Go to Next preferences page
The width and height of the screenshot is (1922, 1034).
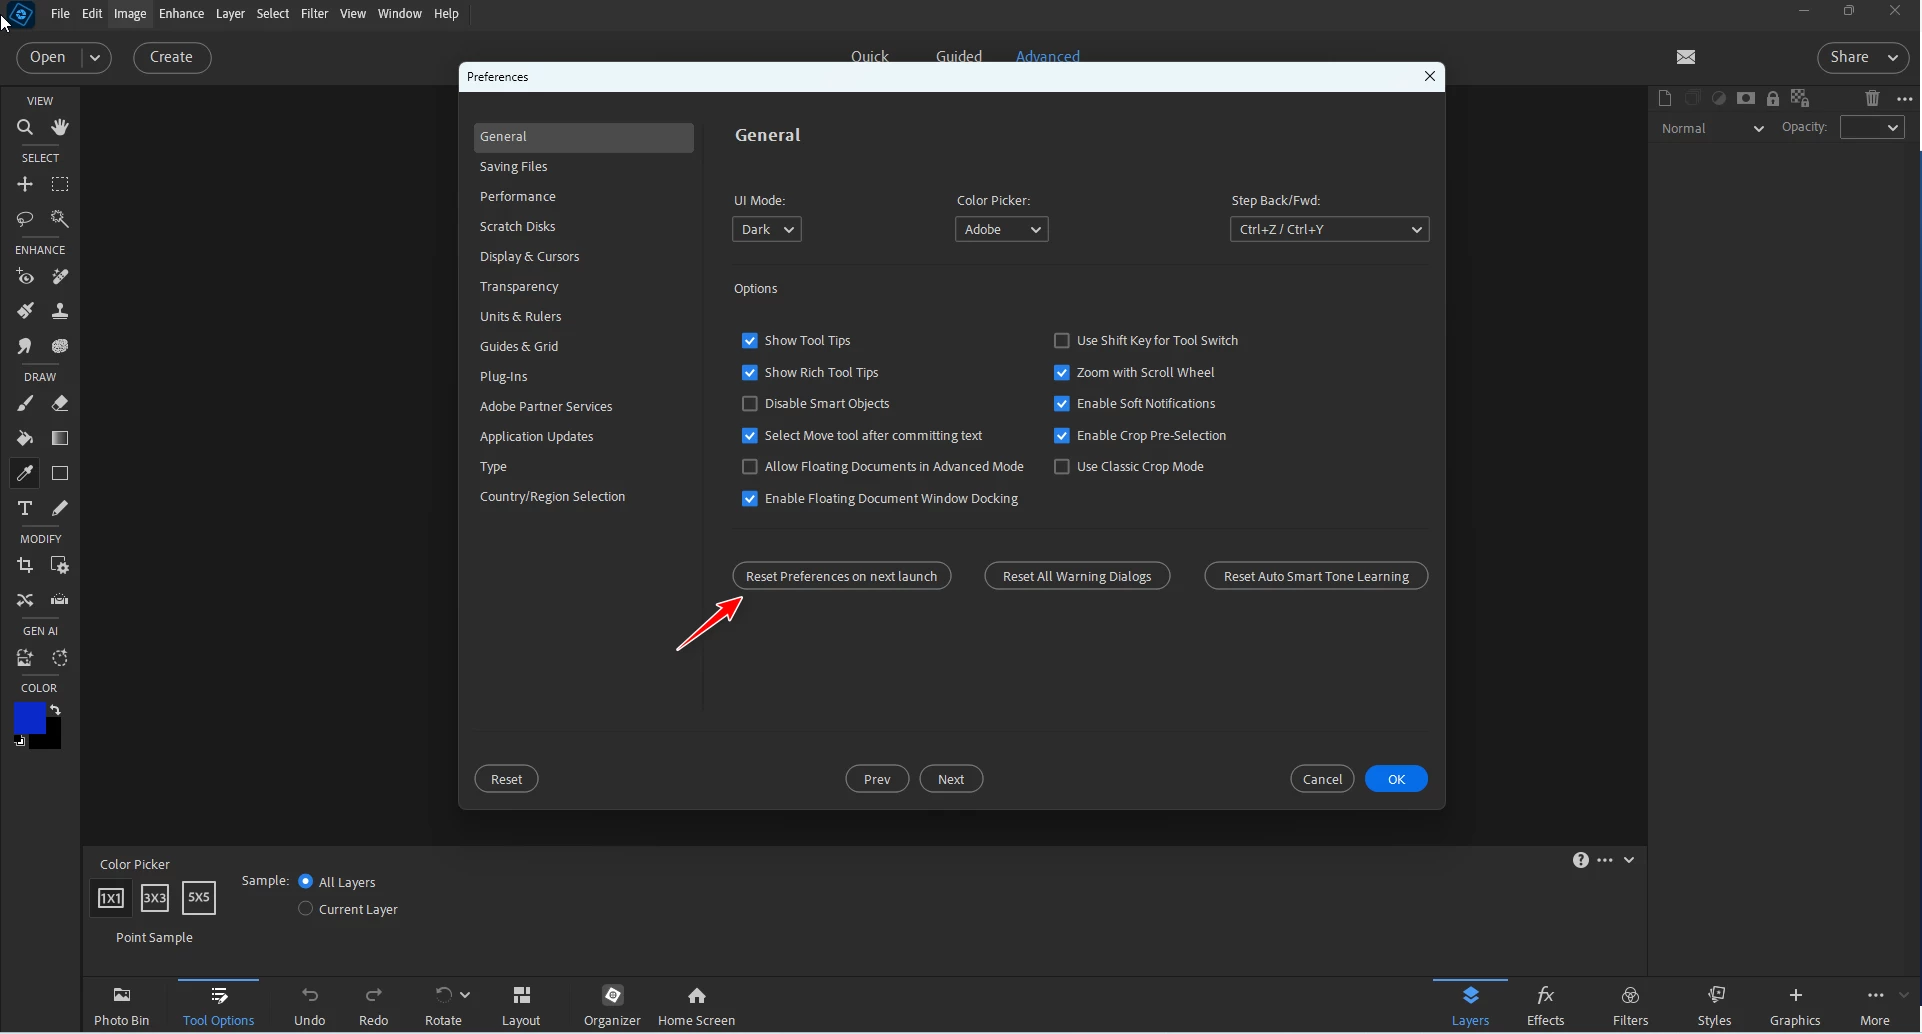pos(951,779)
